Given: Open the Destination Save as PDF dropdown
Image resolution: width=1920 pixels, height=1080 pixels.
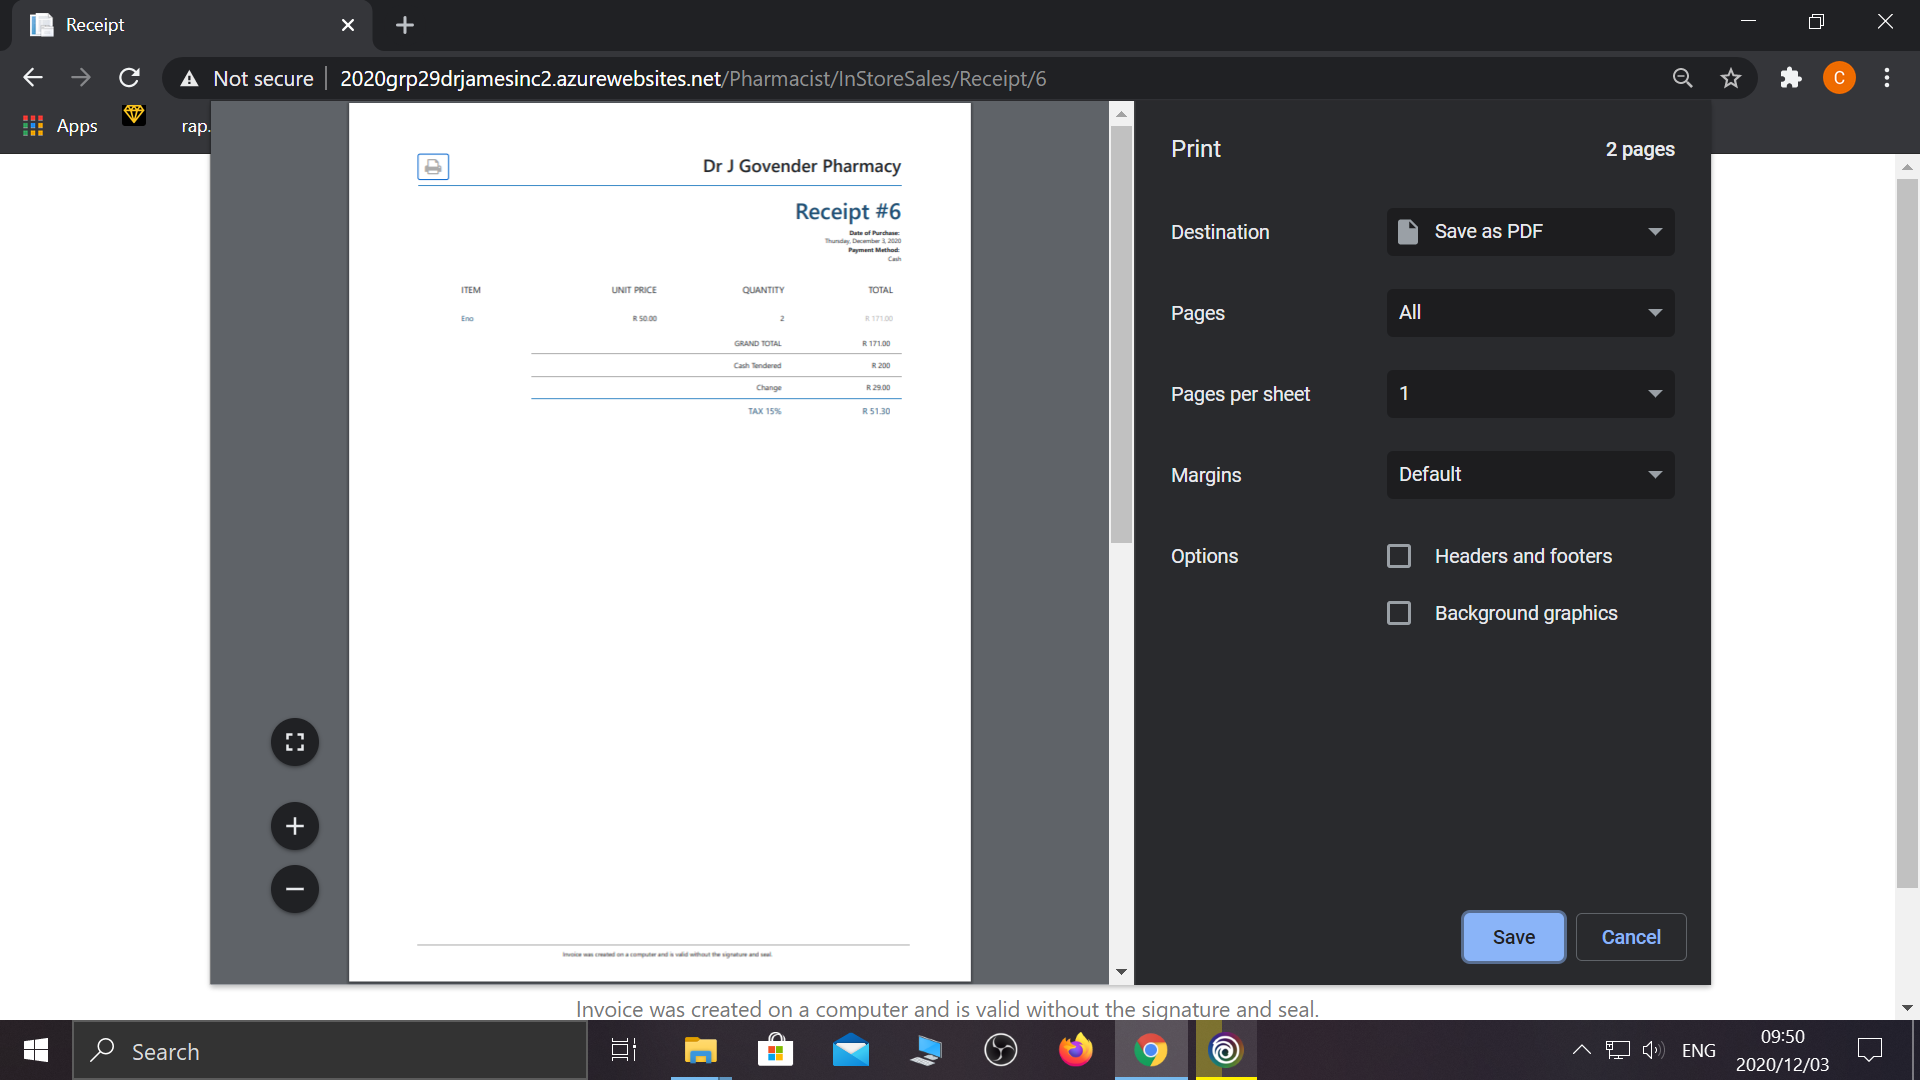Looking at the screenshot, I should click(x=1530, y=232).
